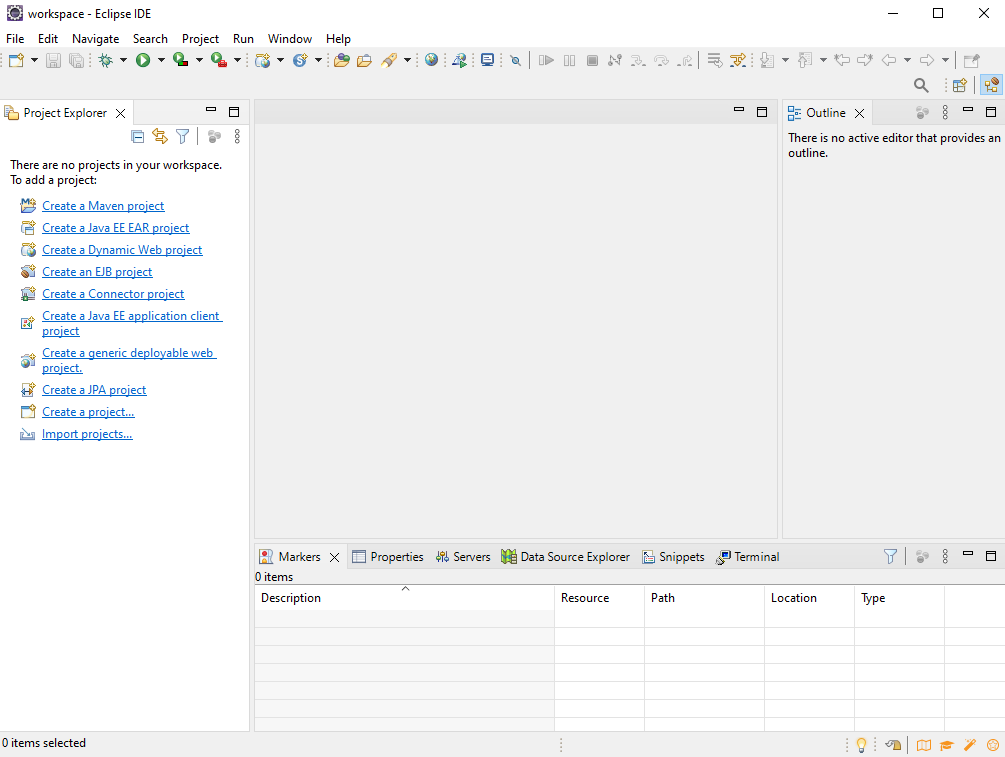Click the Last Edit Location arrow

(842, 60)
